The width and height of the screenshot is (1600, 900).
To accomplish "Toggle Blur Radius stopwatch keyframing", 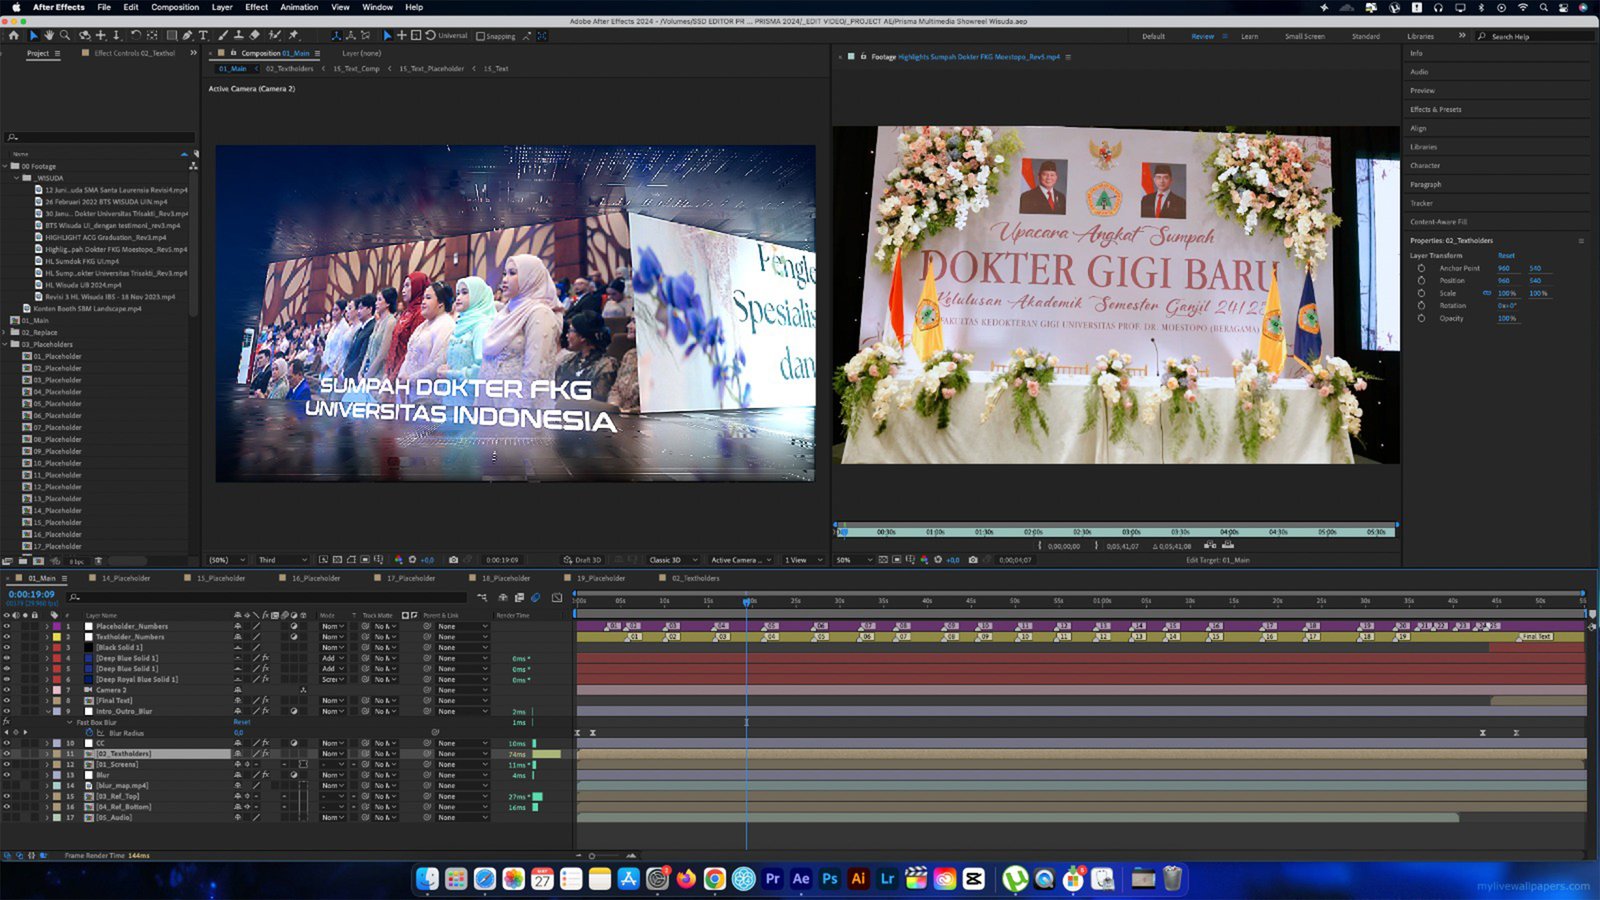I will click(x=89, y=733).
